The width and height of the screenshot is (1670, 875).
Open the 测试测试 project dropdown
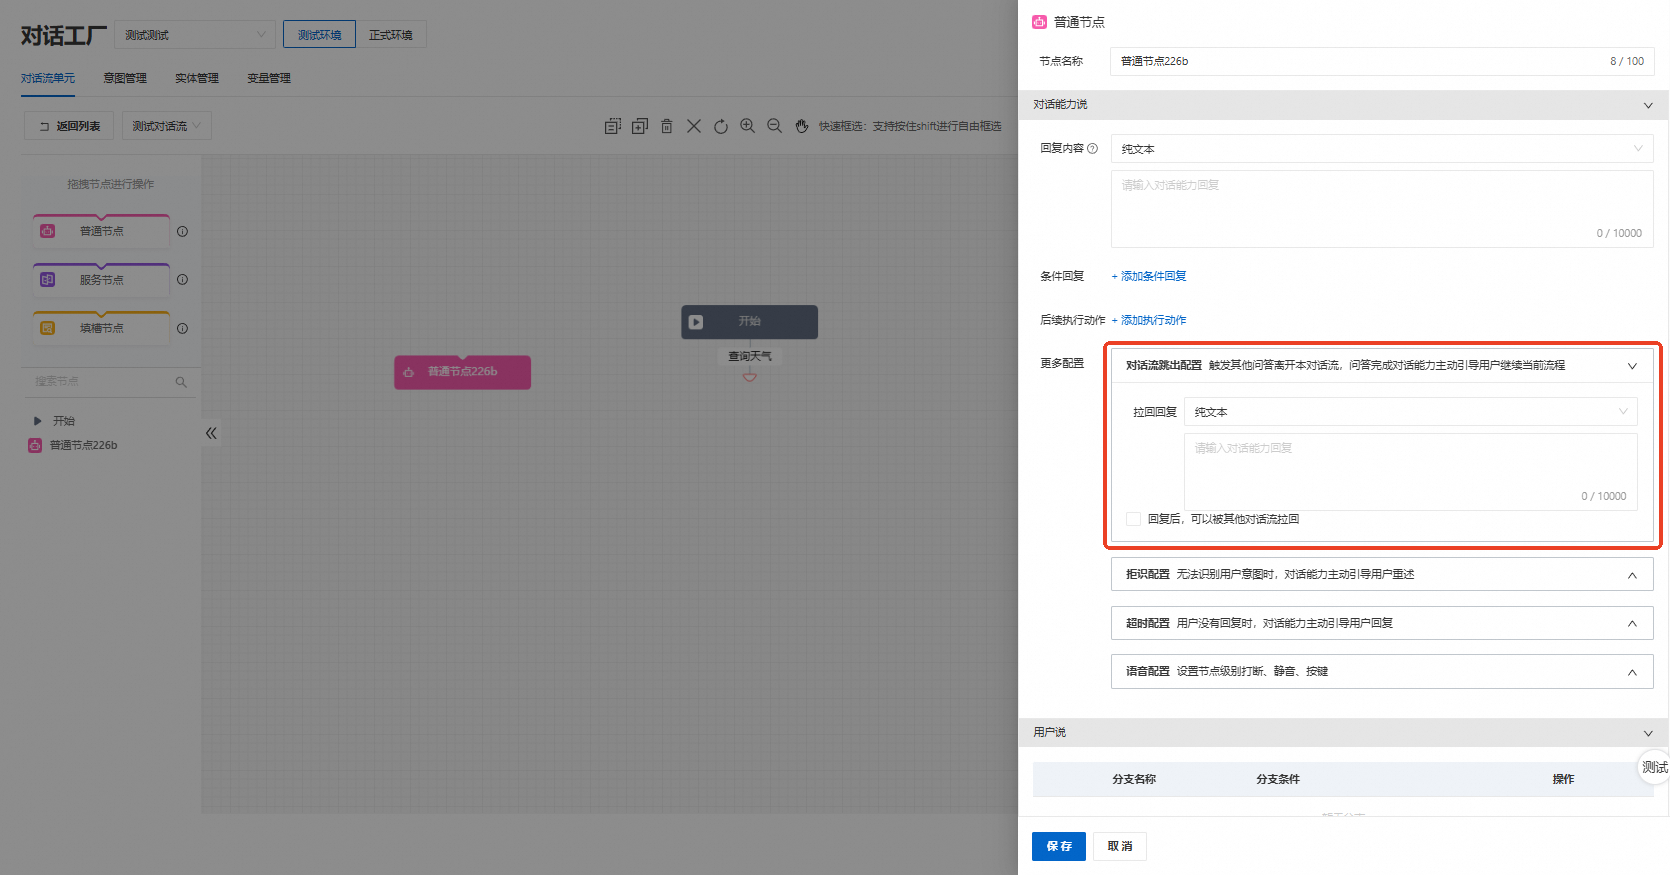[195, 35]
